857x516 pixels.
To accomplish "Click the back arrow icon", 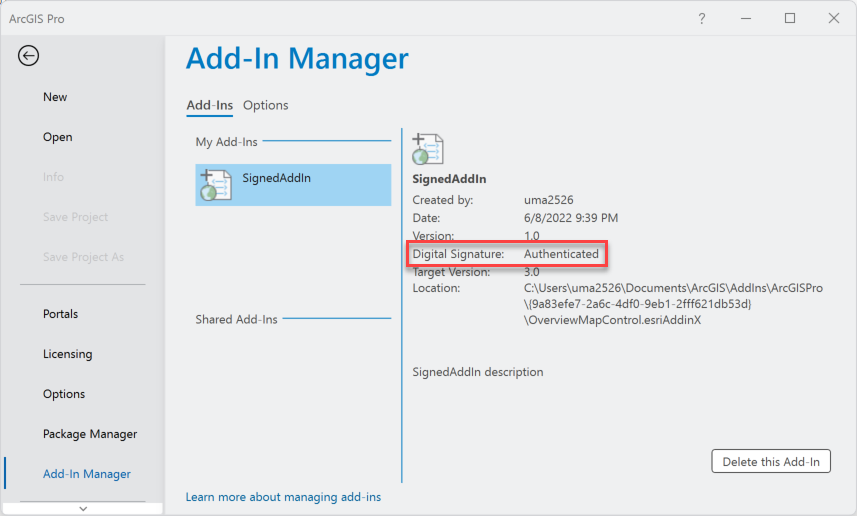I will (x=28, y=55).
